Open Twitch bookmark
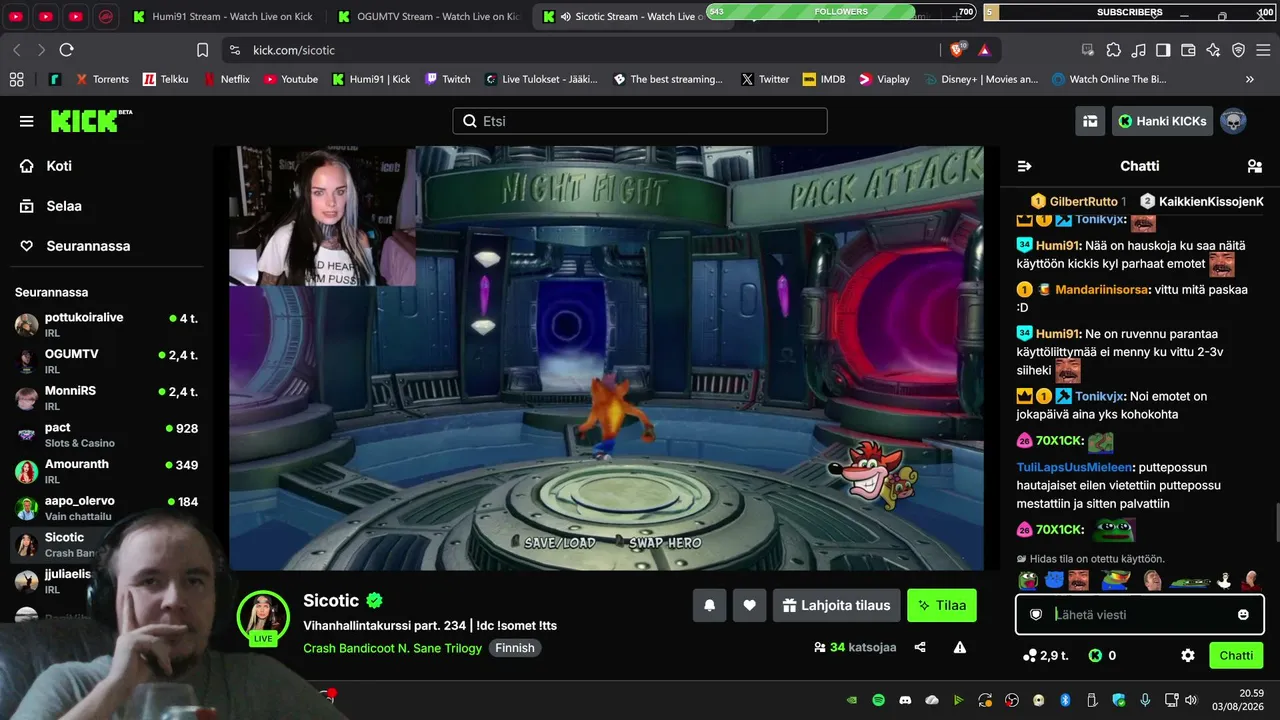1280x720 pixels. (447, 79)
